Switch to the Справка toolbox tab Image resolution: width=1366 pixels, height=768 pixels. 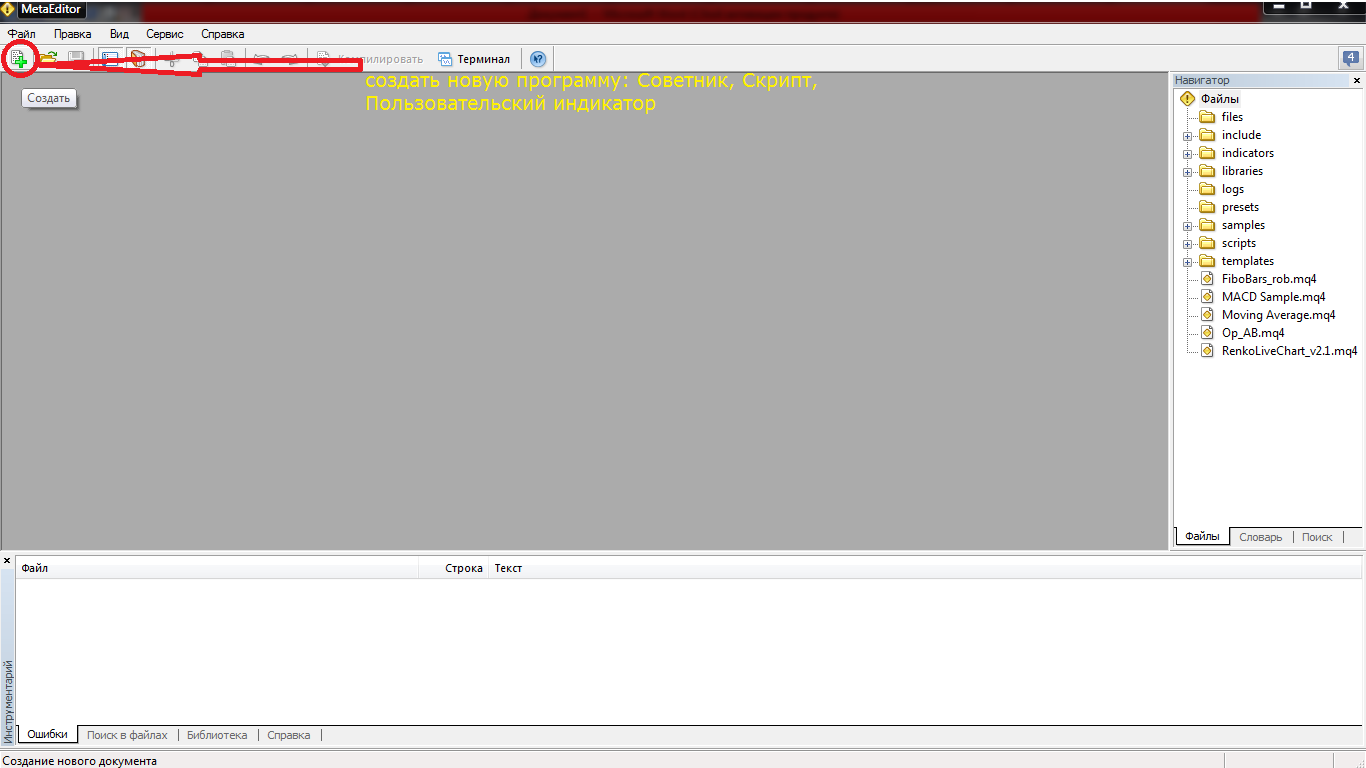pyautogui.click(x=289, y=734)
